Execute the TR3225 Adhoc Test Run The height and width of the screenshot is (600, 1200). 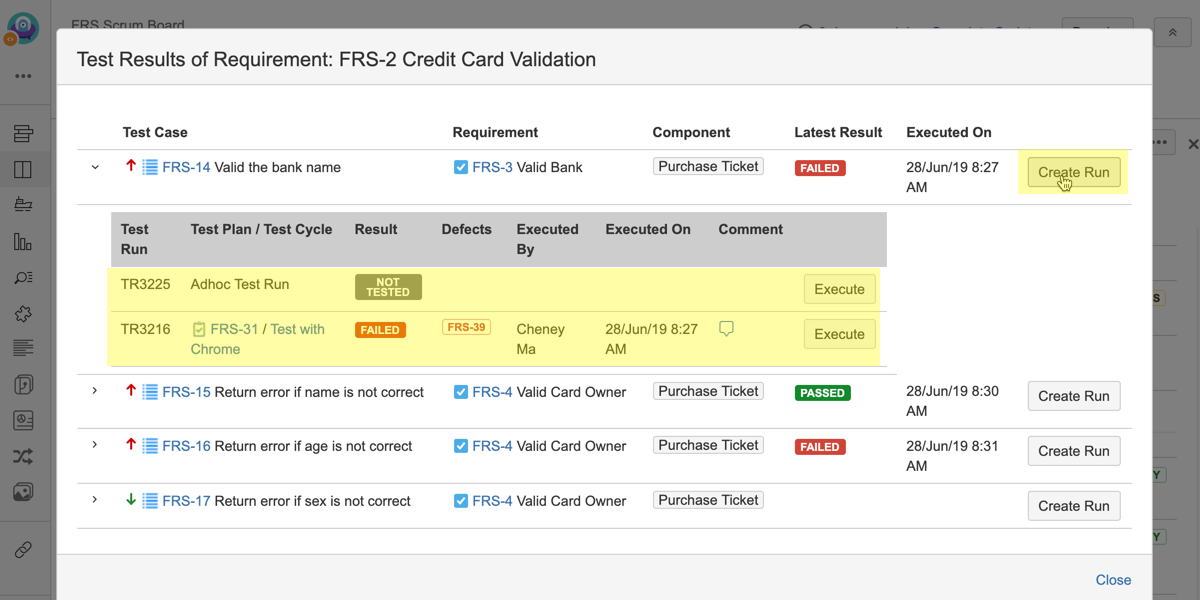pos(839,289)
